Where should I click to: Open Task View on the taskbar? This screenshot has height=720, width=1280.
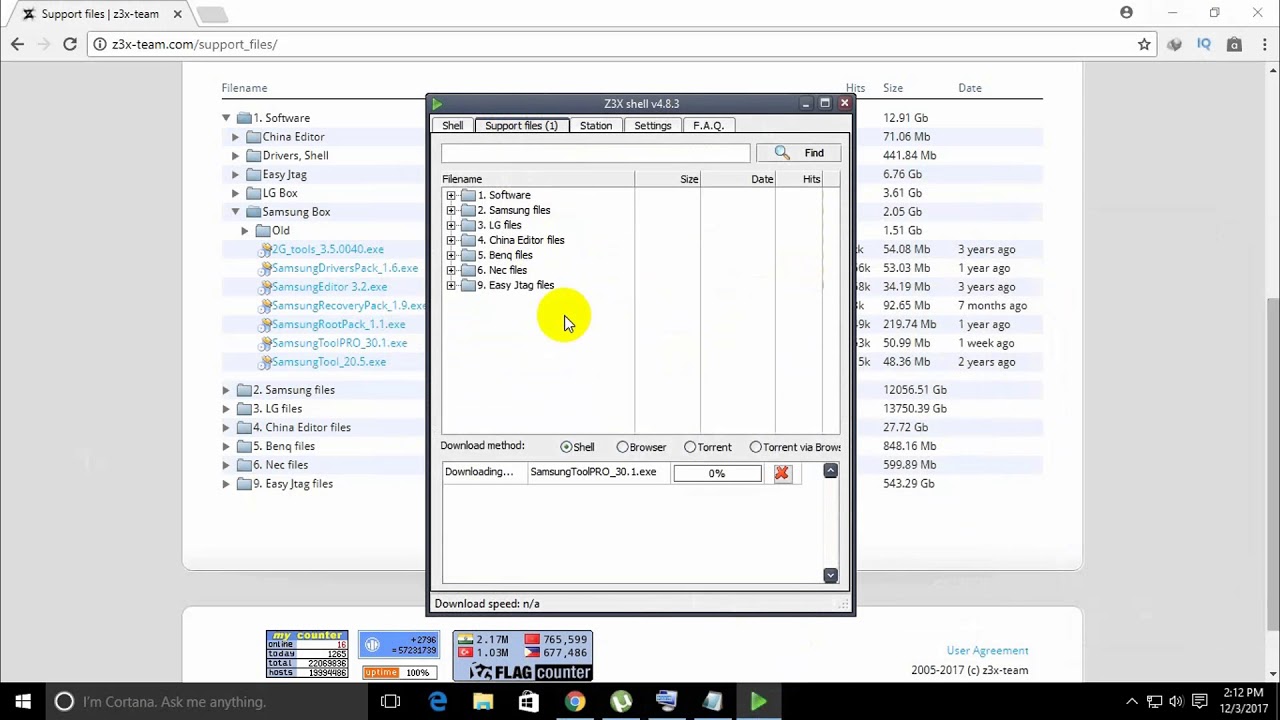[x=390, y=702]
